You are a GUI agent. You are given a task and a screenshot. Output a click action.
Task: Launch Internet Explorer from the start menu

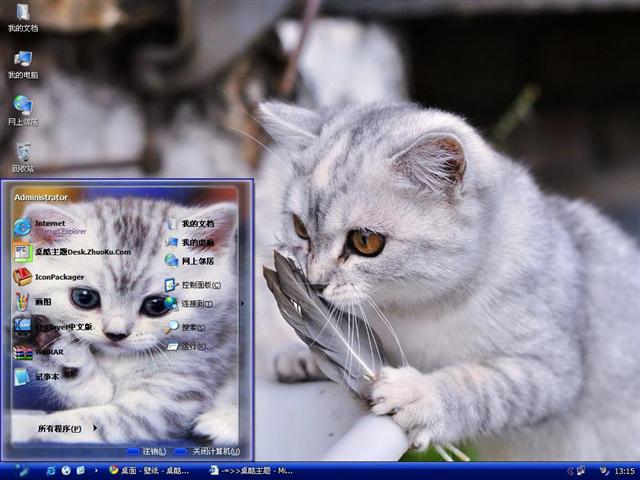coord(50,227)
